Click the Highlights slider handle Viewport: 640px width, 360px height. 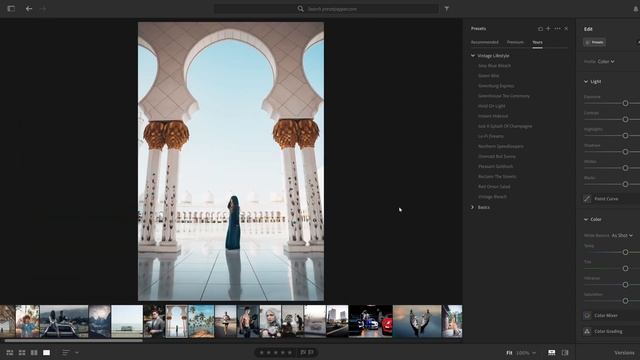click(x=625, y=136)
